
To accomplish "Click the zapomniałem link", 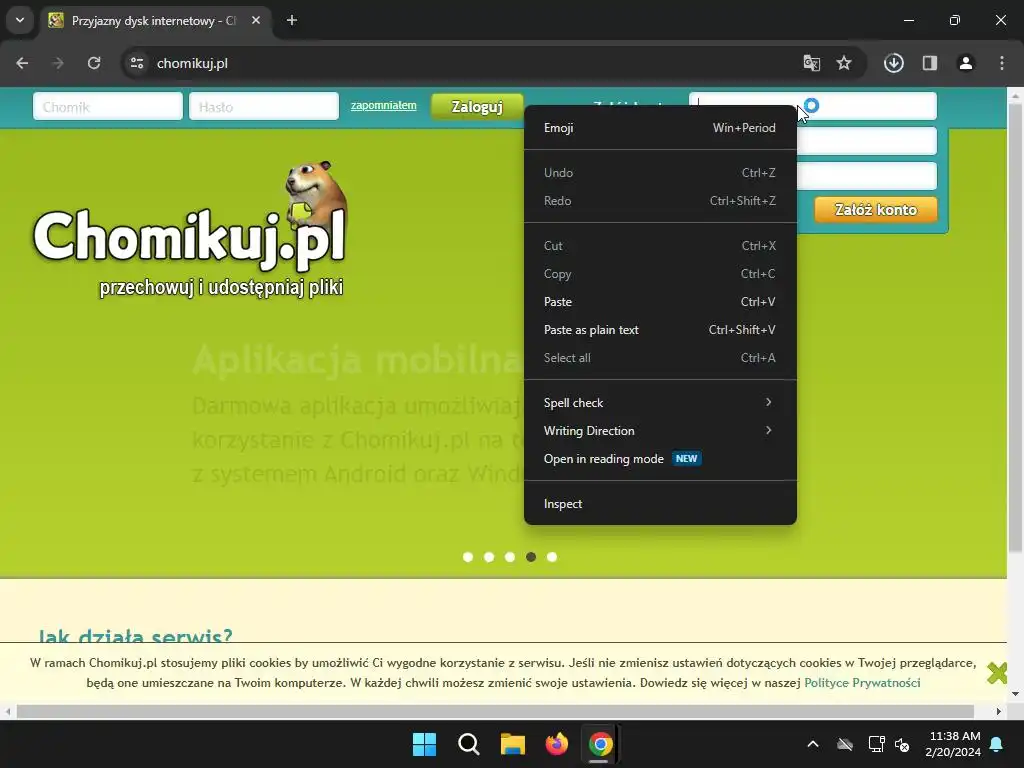I will click(x=383, y=105).
